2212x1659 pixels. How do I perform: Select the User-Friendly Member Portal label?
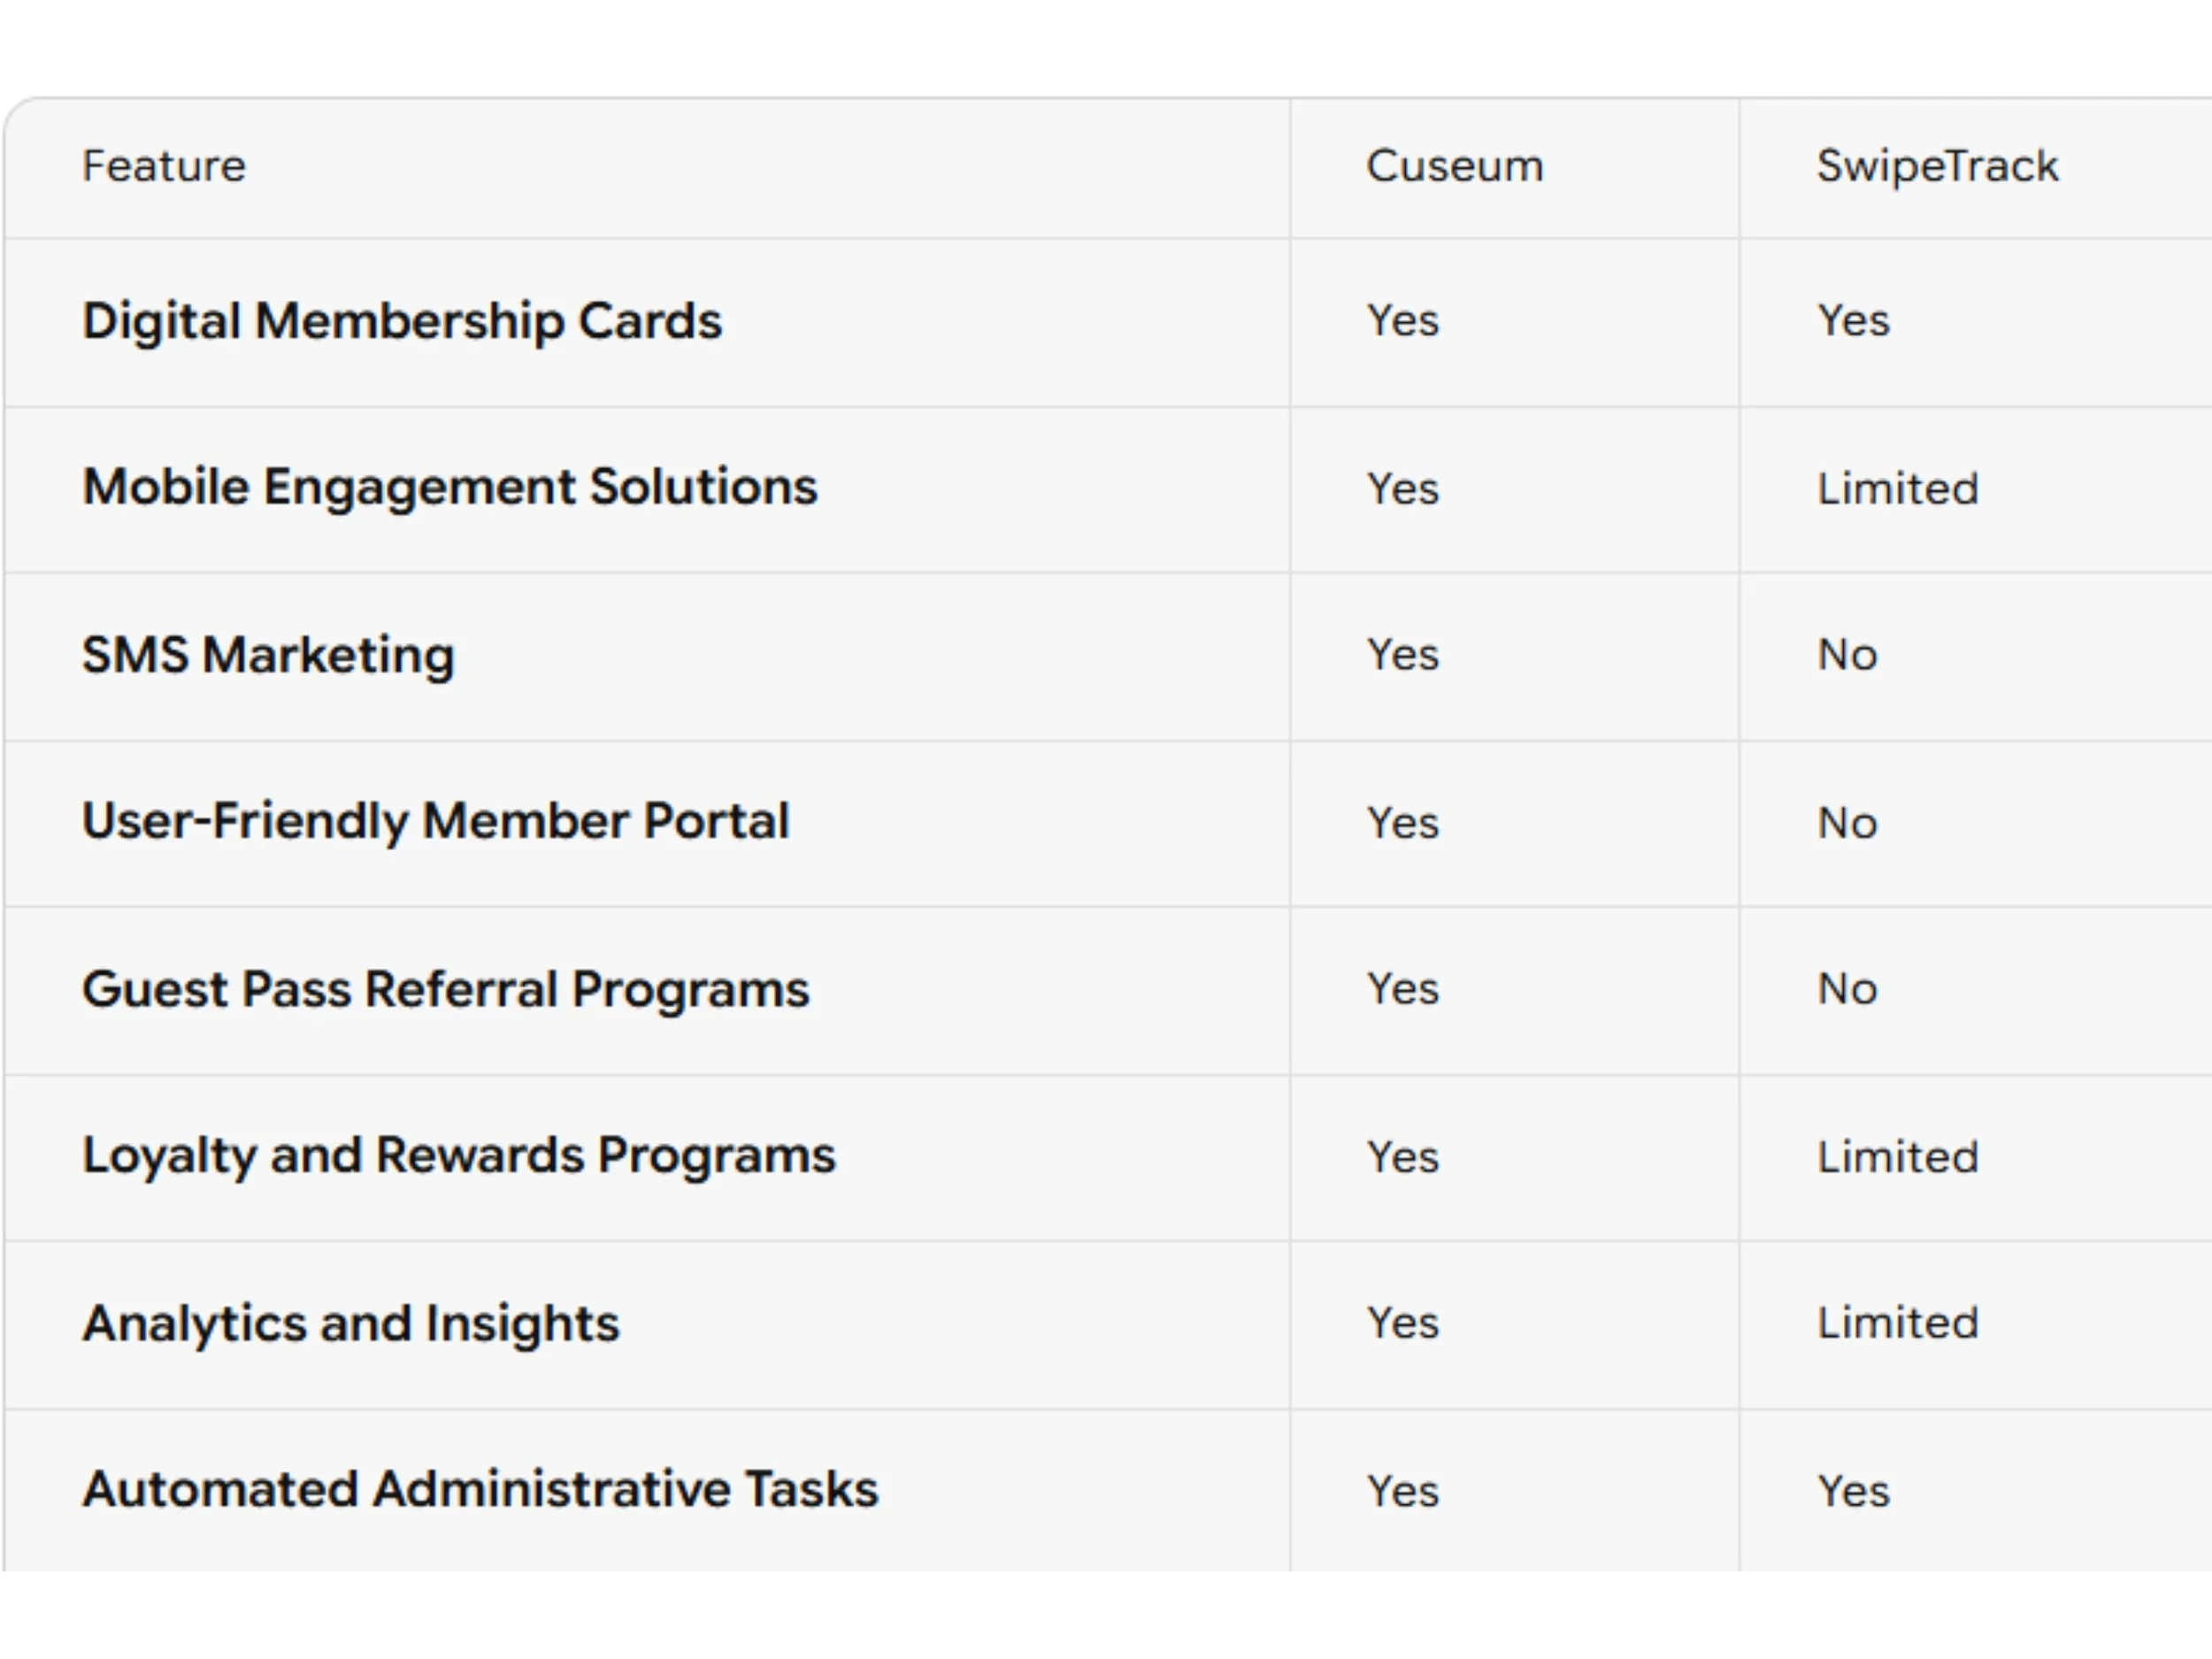pyautogui.click(x=435, y=821)
